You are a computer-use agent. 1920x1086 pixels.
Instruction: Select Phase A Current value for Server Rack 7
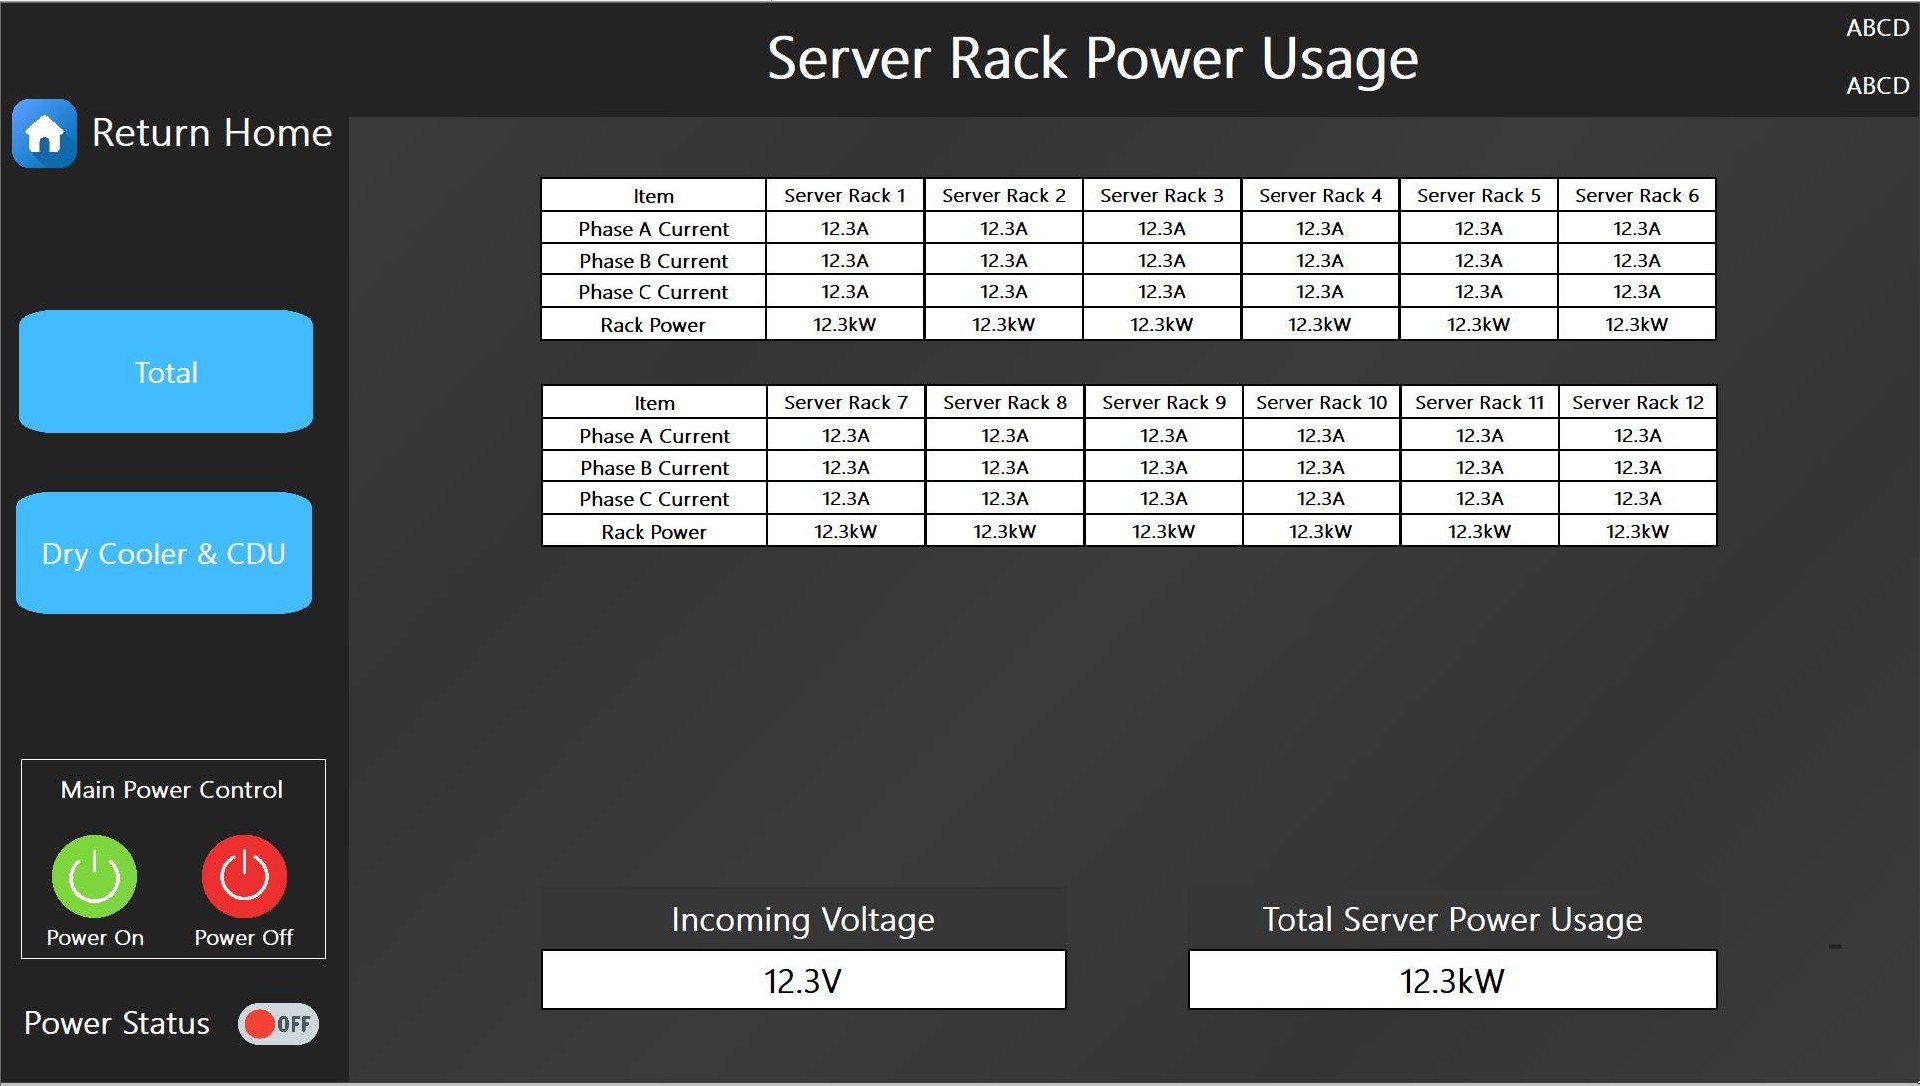pos(846,435)
